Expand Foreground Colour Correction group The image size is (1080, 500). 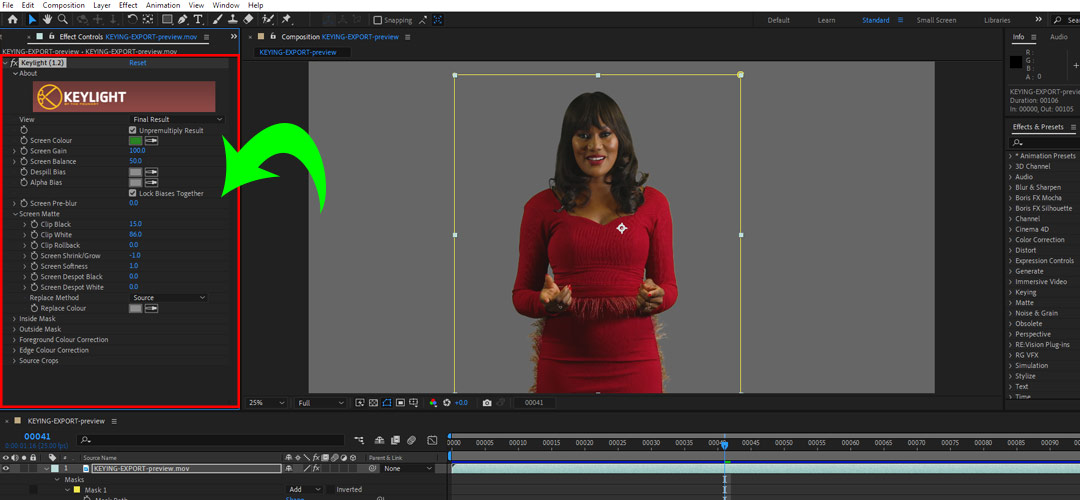click(15, 340)
